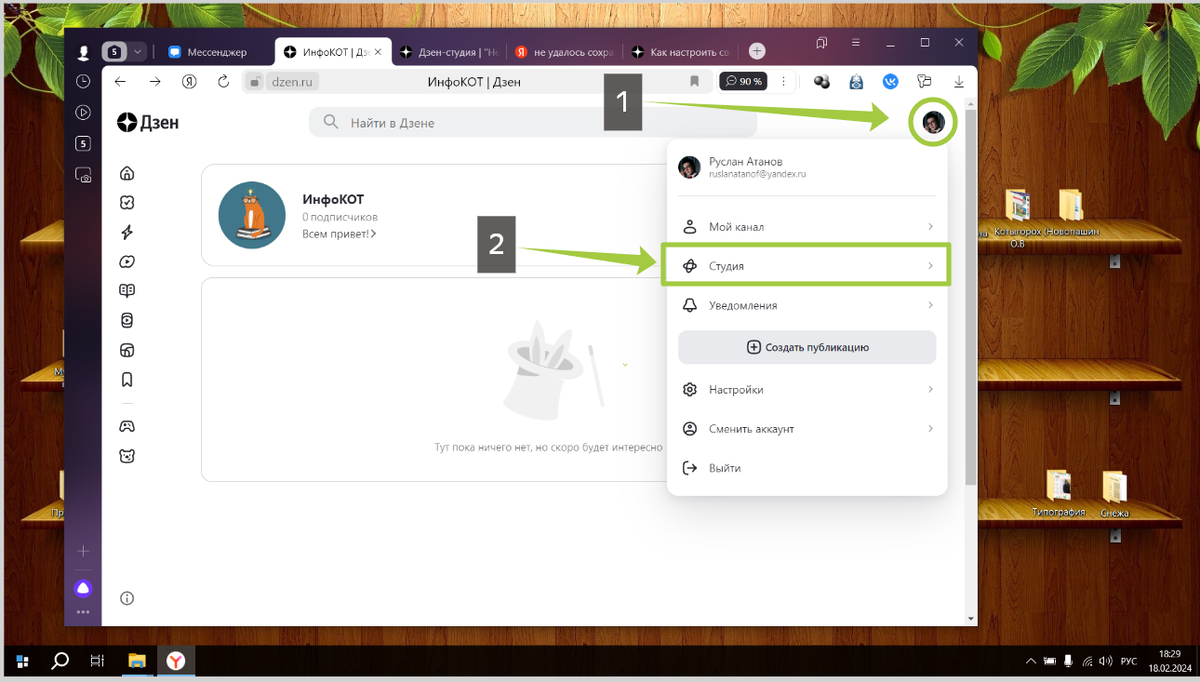This screenshot has width=1200, height=682.
Task: Click Выйти to log out
Action: coord(807,468)
